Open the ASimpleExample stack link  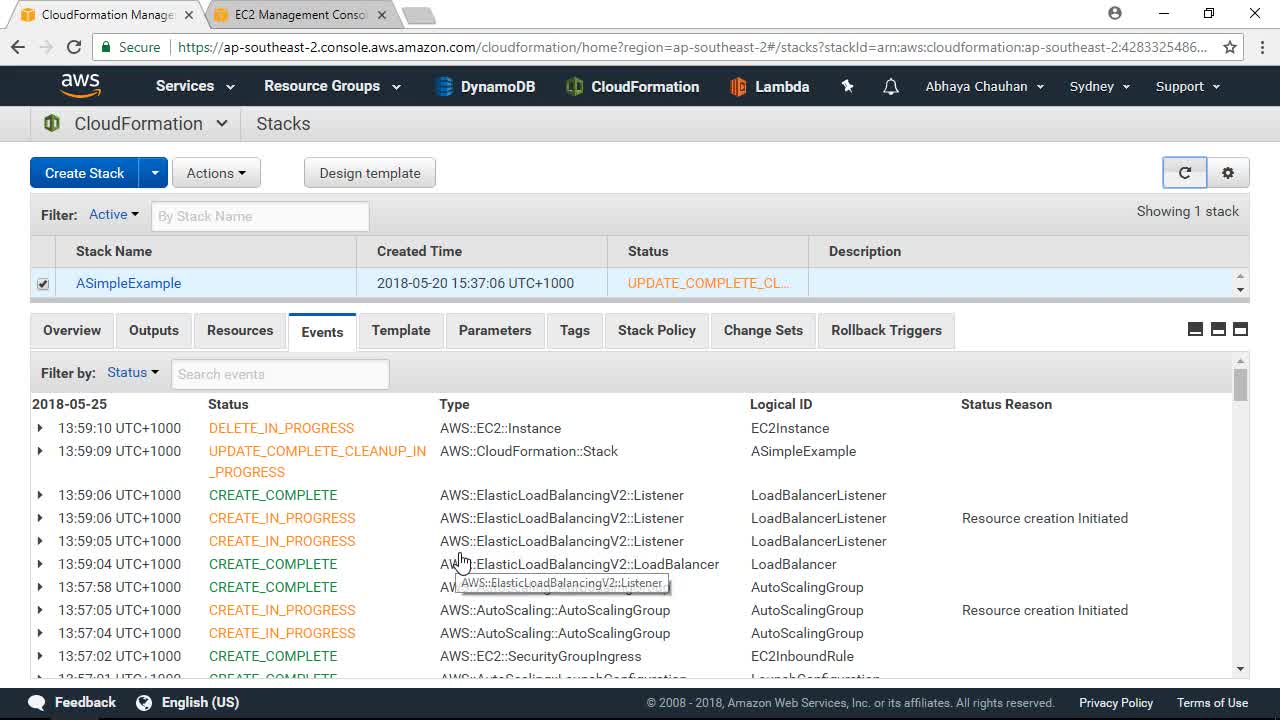click(129, 283)
